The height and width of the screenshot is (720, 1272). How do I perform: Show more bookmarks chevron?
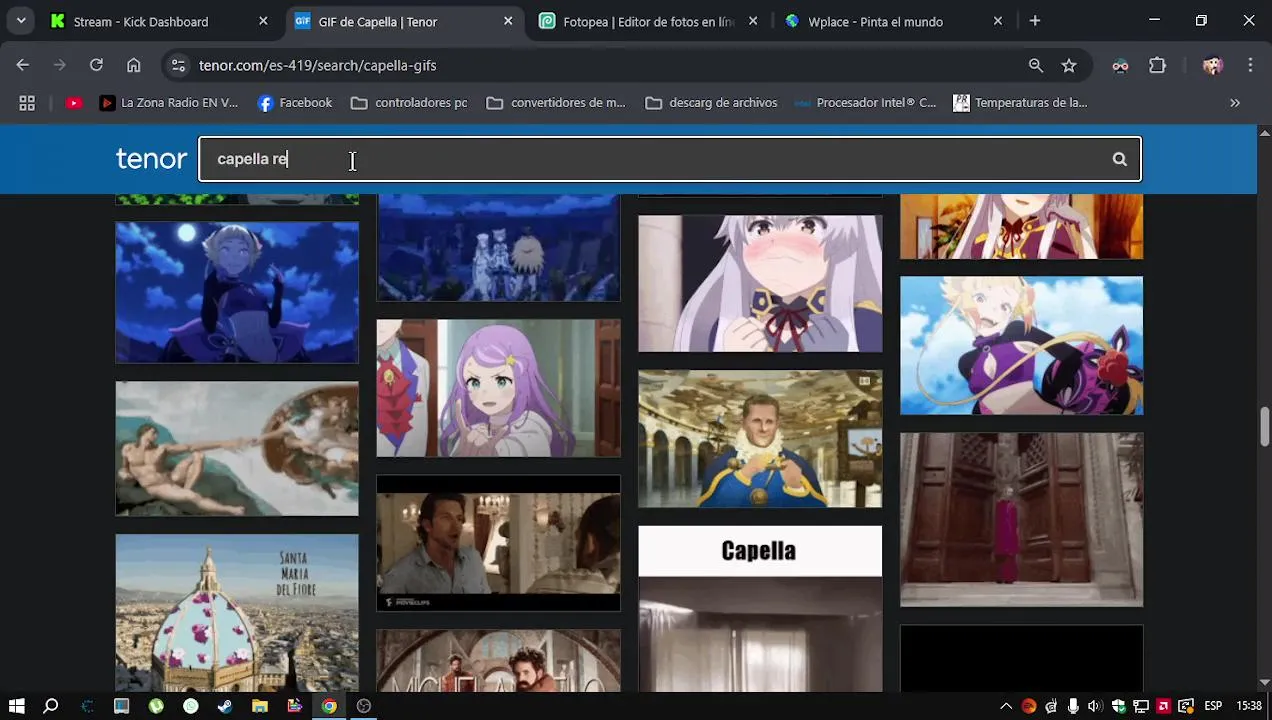pos(1235,103)
